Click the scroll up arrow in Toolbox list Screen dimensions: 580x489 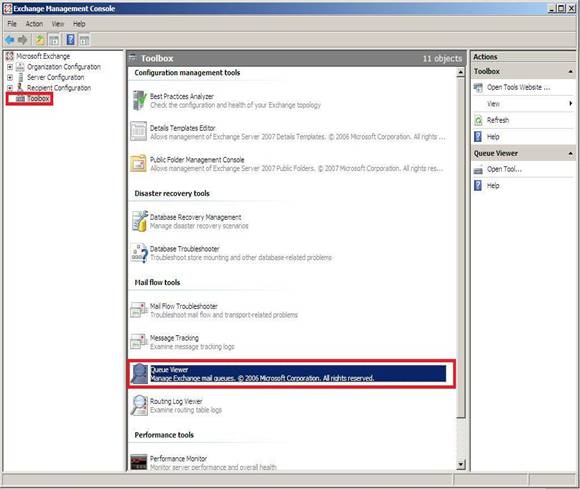coord(461,72)
